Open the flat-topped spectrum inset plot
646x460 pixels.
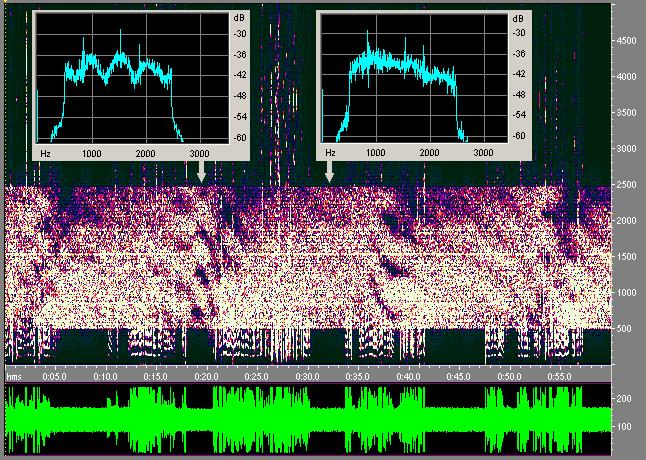[424, 86]
